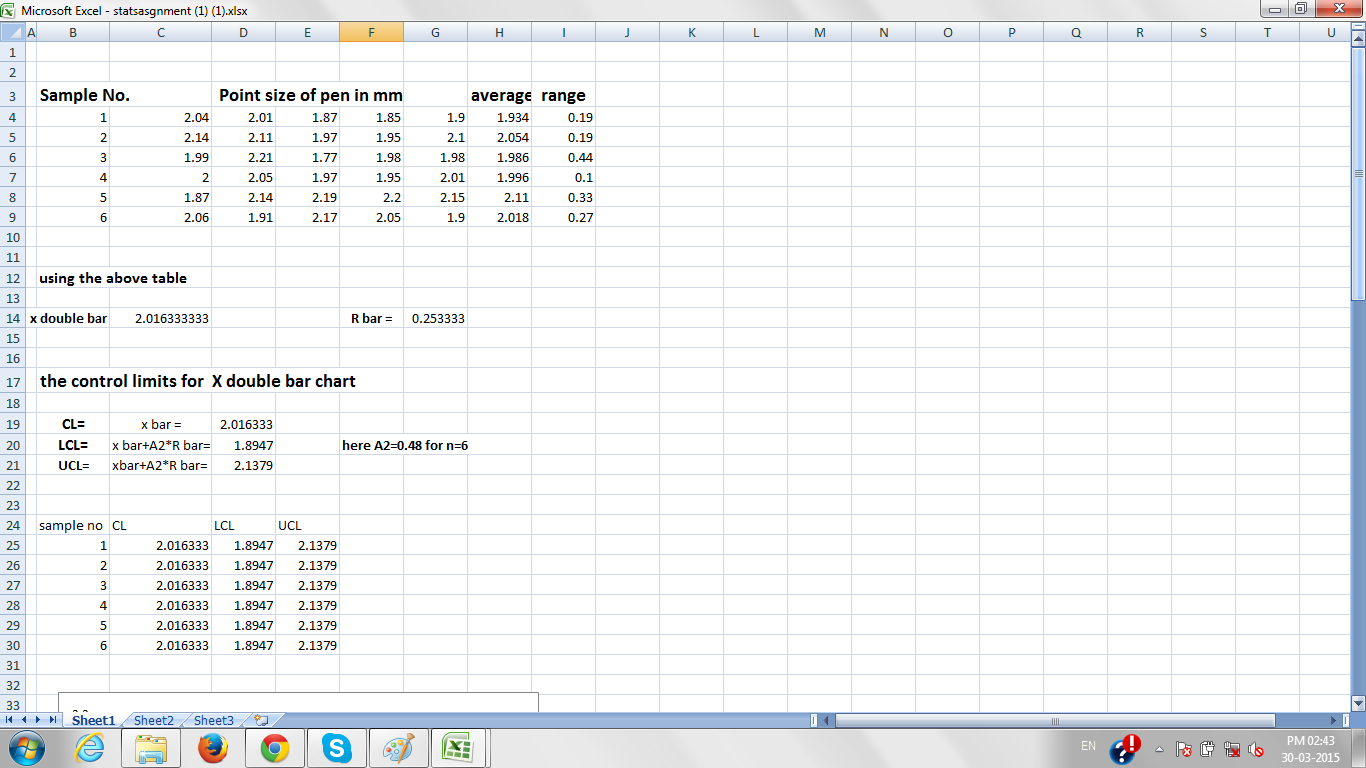Click the Action Center flag tray icon
The image size is (1366, 768).
[1183, 749]
